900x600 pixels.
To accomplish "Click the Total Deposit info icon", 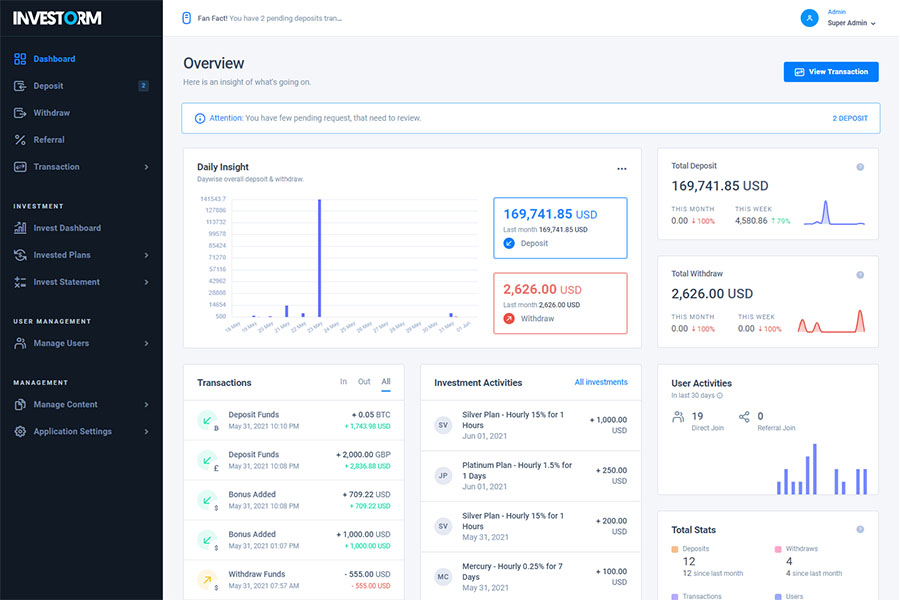I will click(858, 166).
